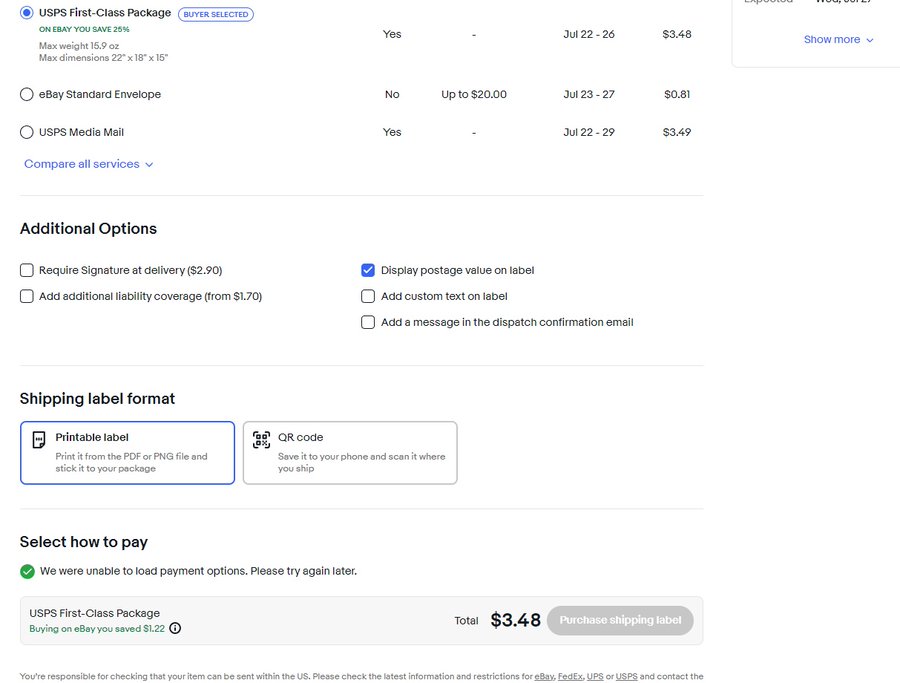Choose QR code label format card
The image size is (900, 683).
click(350, 453)
